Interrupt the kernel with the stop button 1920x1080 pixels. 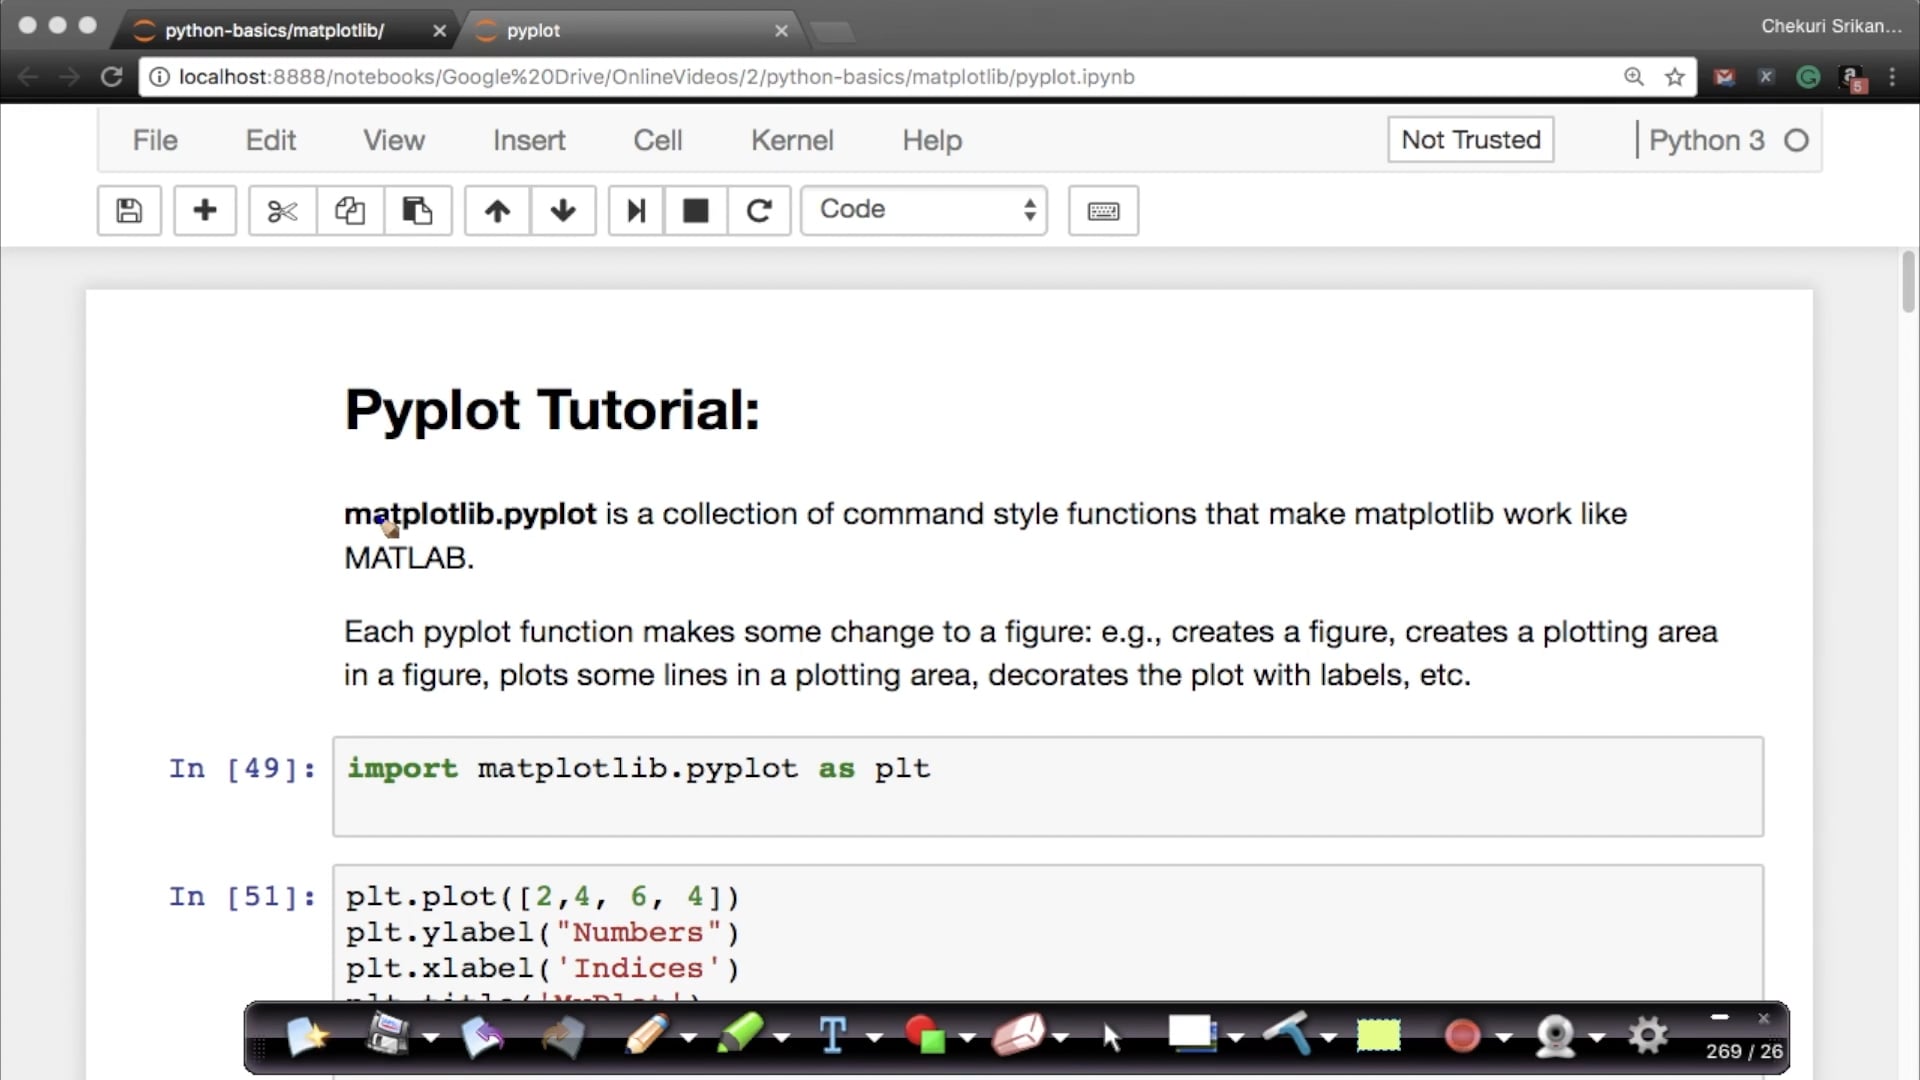695,211
